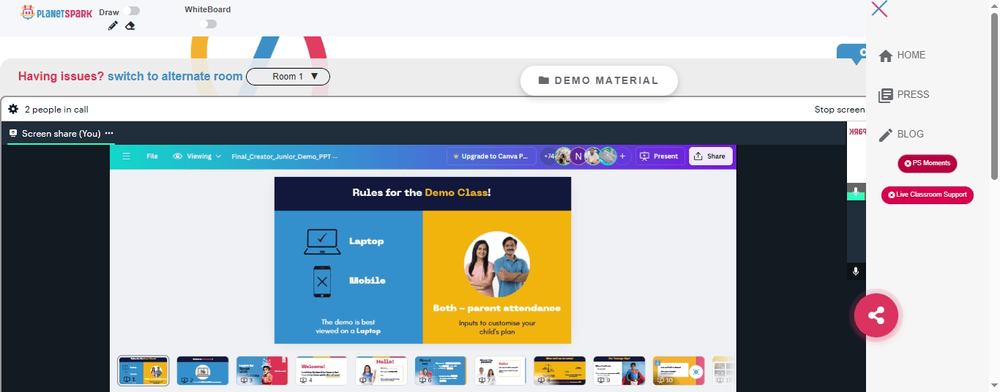
Task: Click Upgrade to Canva Pro button
Action: (x=491, y=156)
